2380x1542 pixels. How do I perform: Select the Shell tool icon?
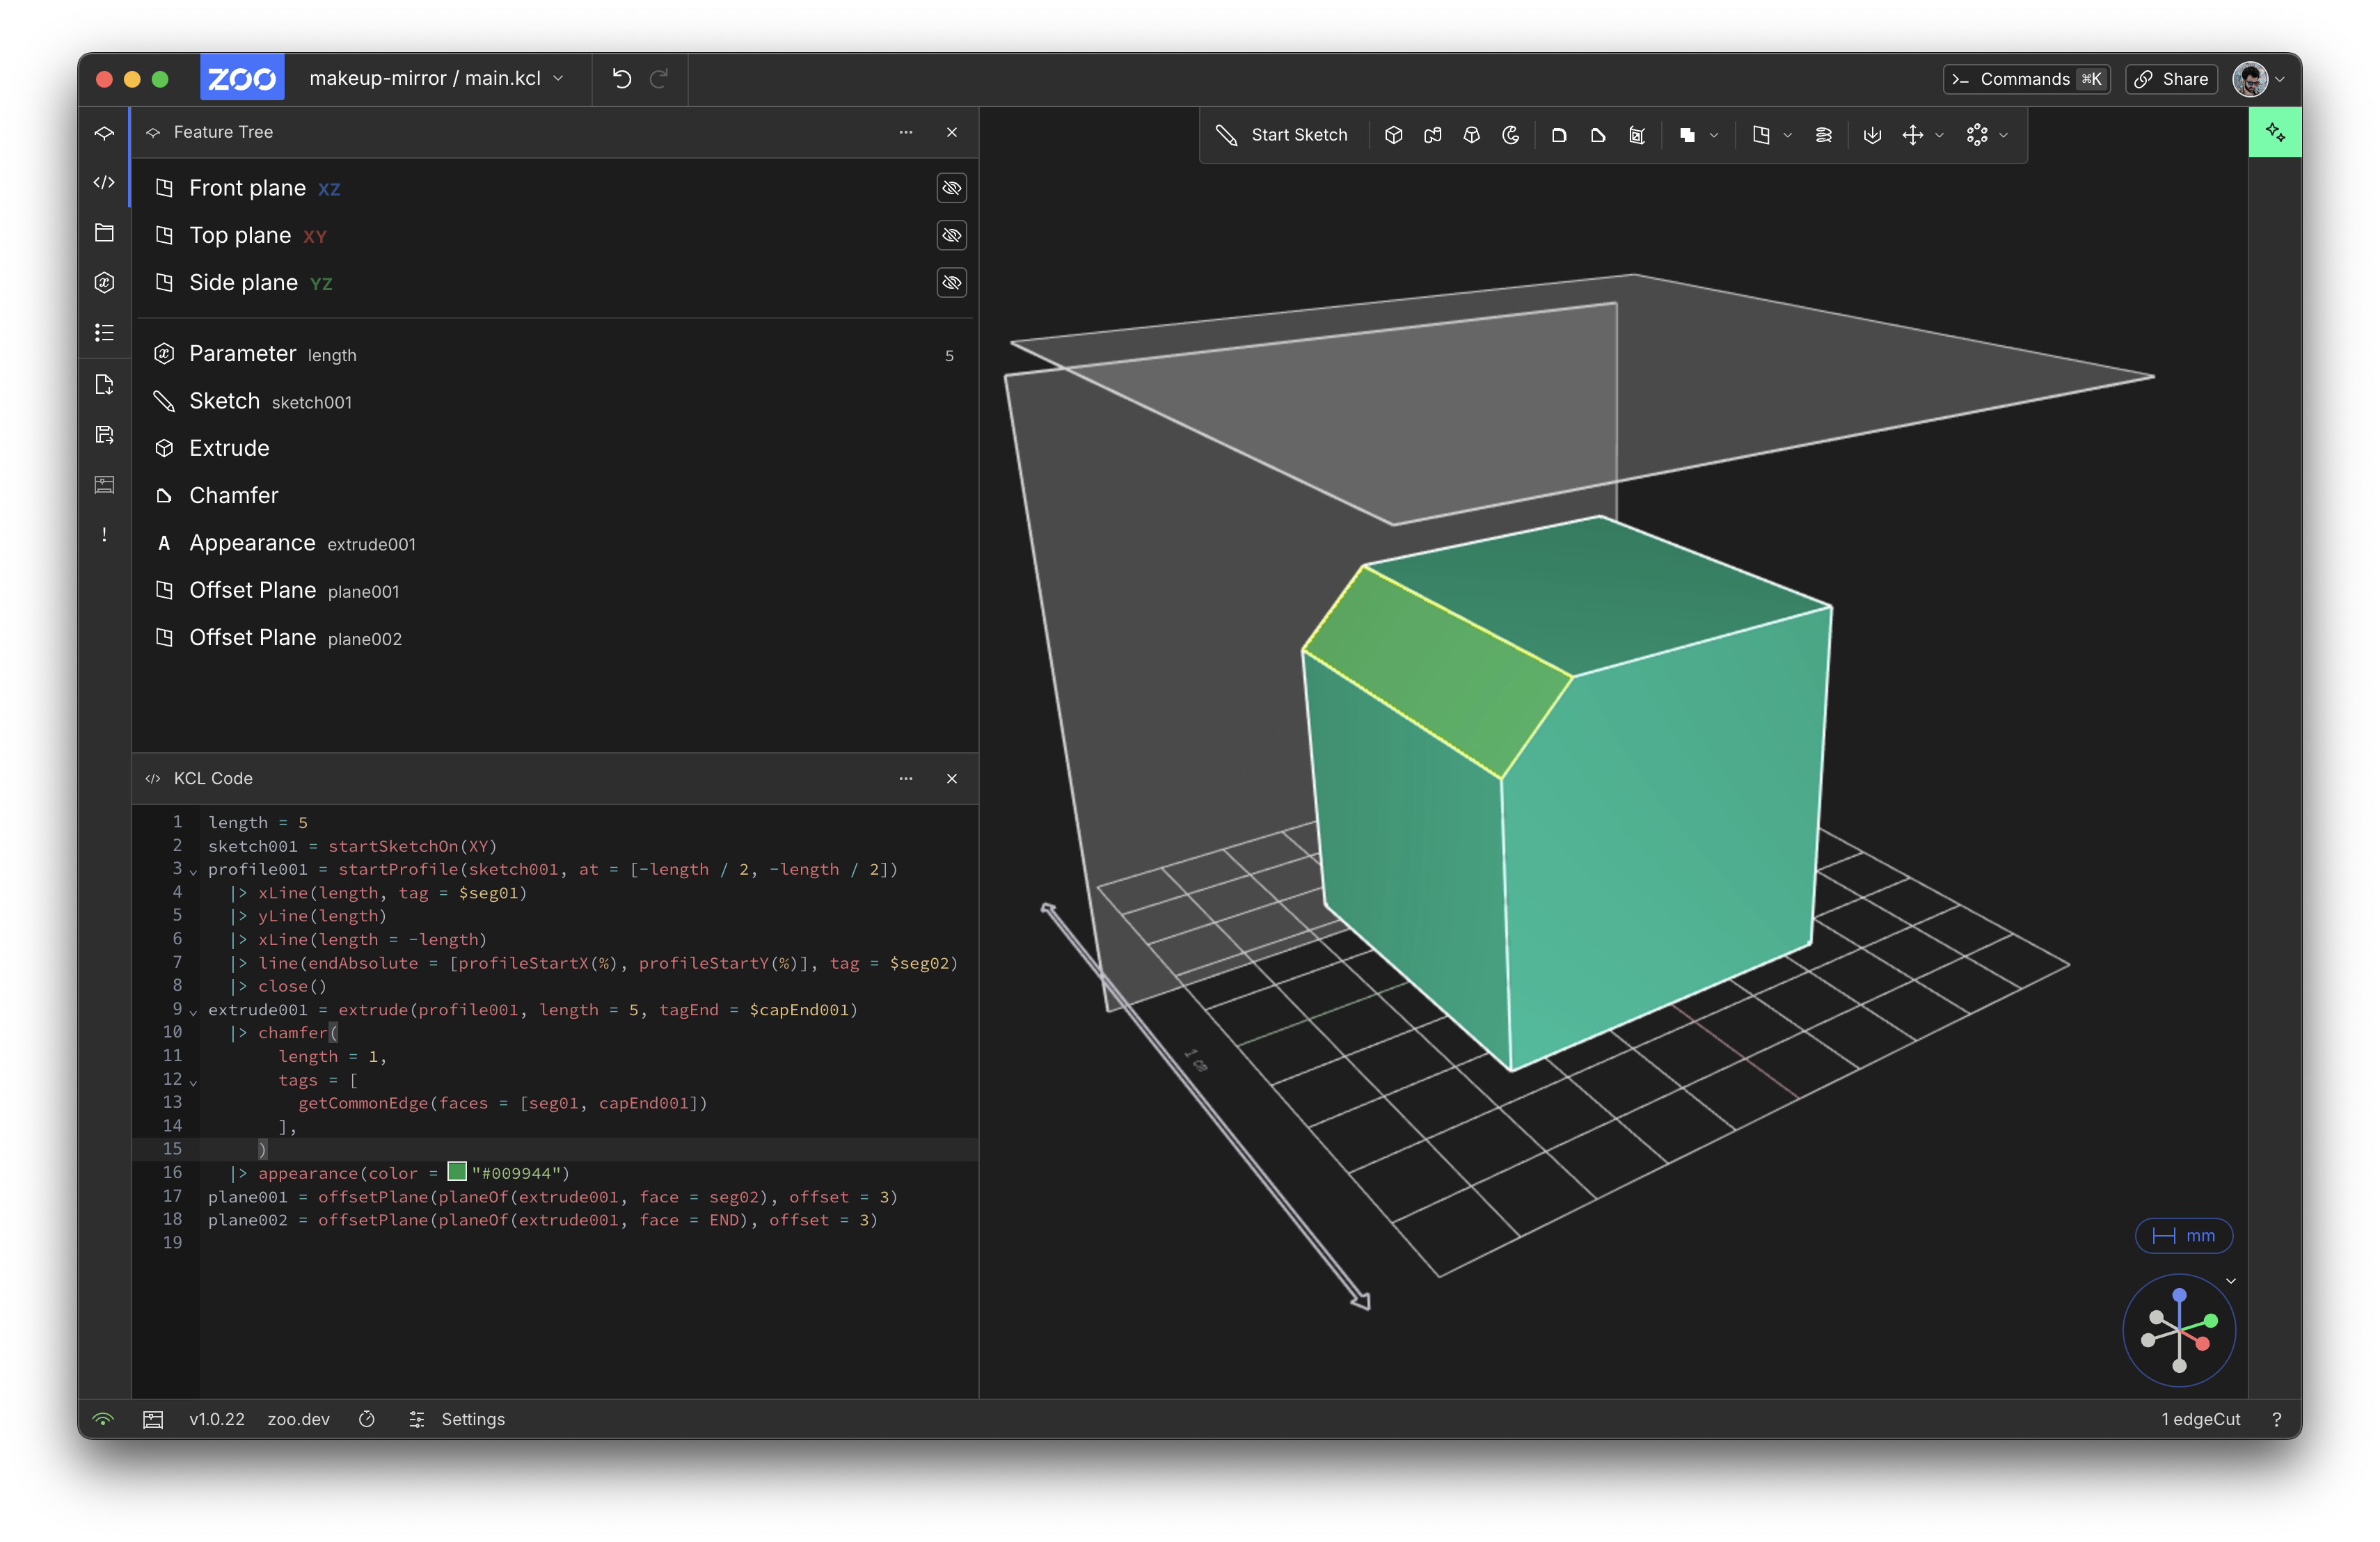click(1637, 135)
